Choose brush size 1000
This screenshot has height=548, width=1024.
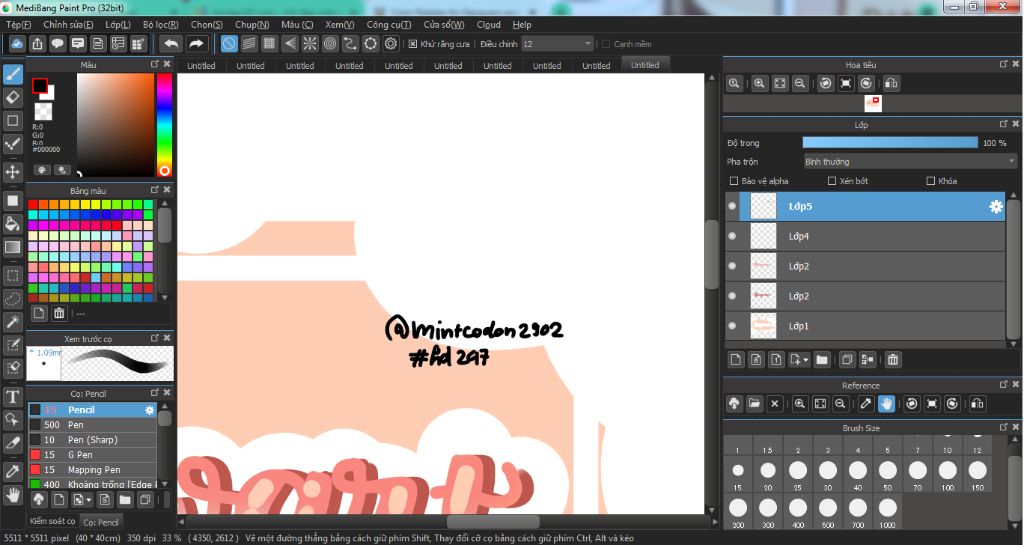coord(888,513)
